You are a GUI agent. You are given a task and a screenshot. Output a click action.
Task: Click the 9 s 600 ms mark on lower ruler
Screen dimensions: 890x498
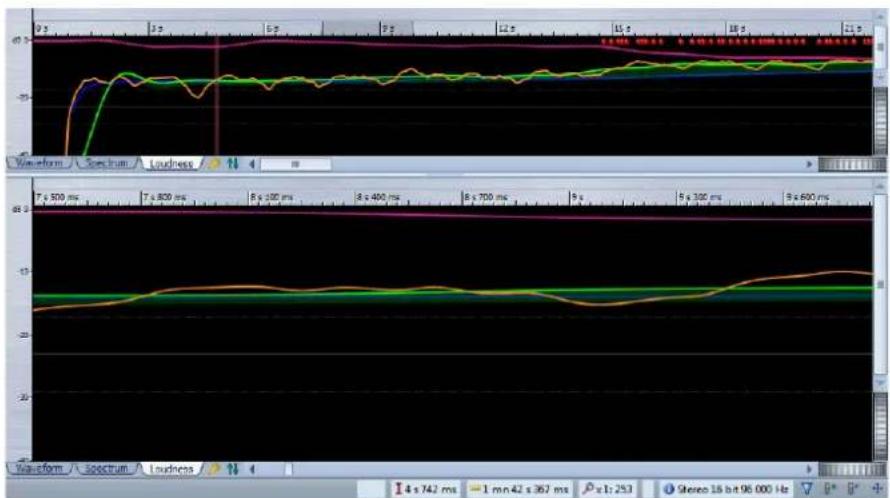point(807,197)
